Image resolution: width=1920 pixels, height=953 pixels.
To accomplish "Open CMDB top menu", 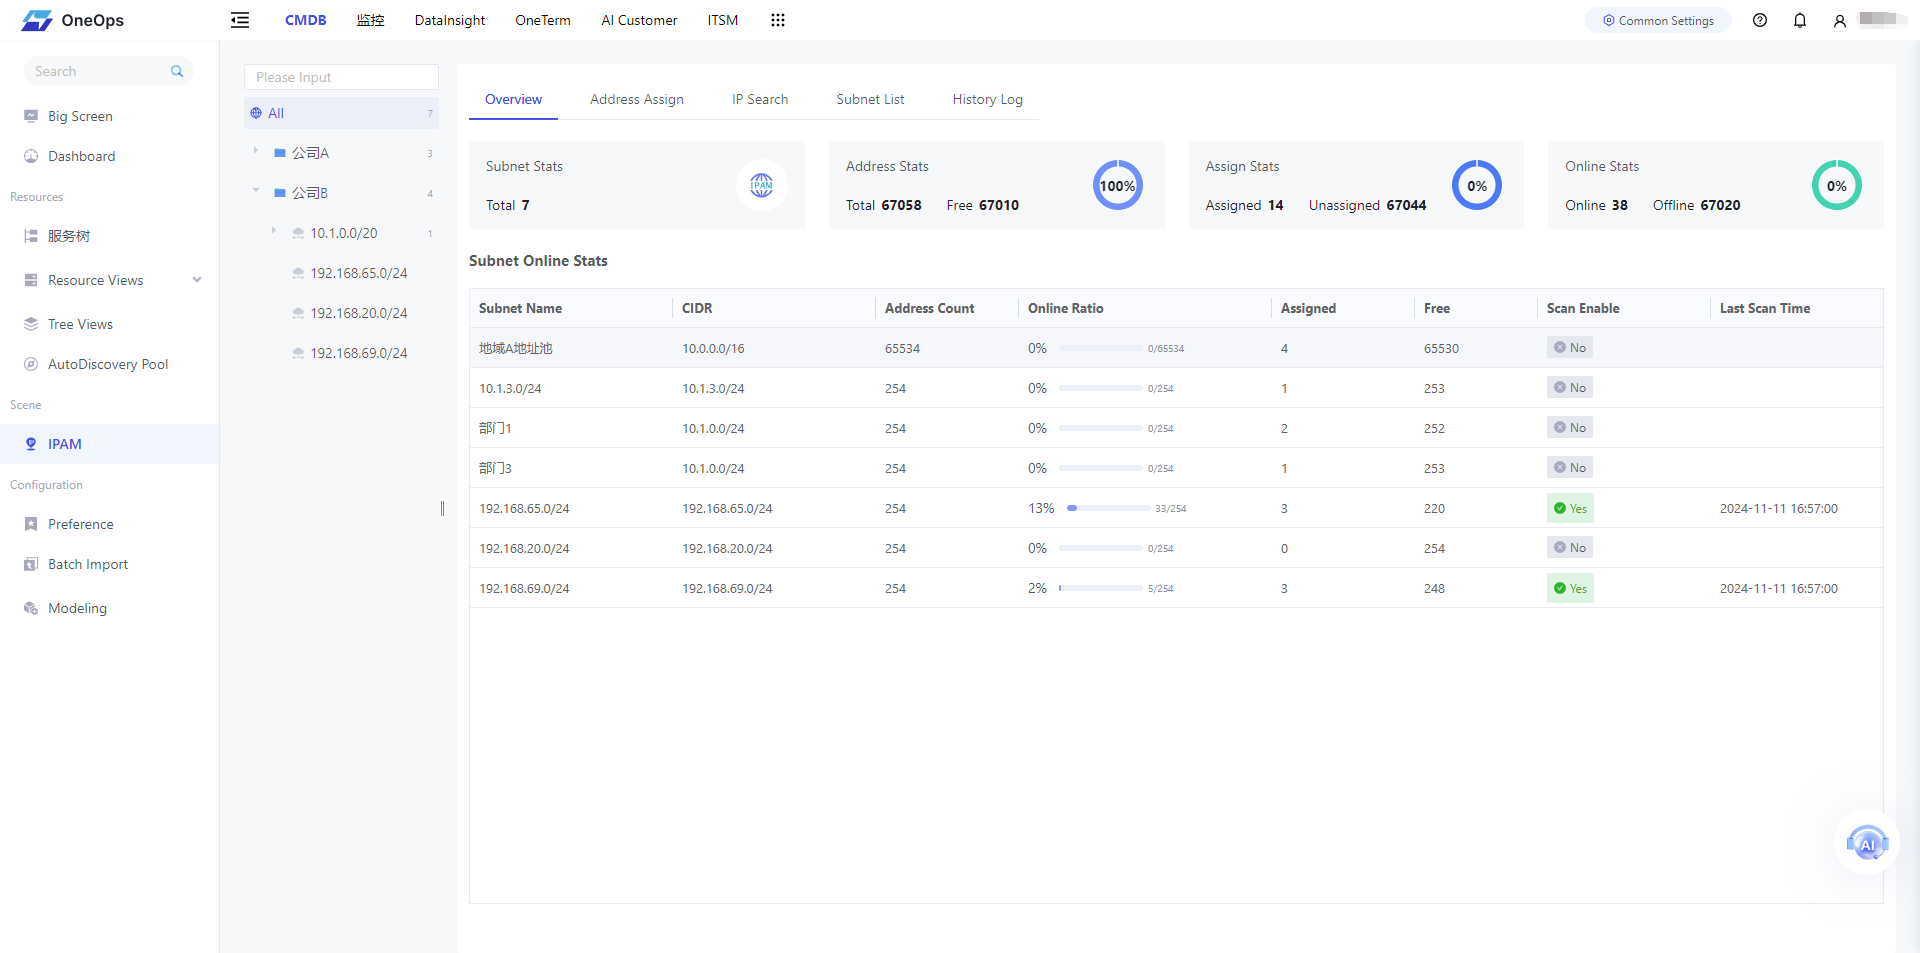I will [x=305, y=20].
